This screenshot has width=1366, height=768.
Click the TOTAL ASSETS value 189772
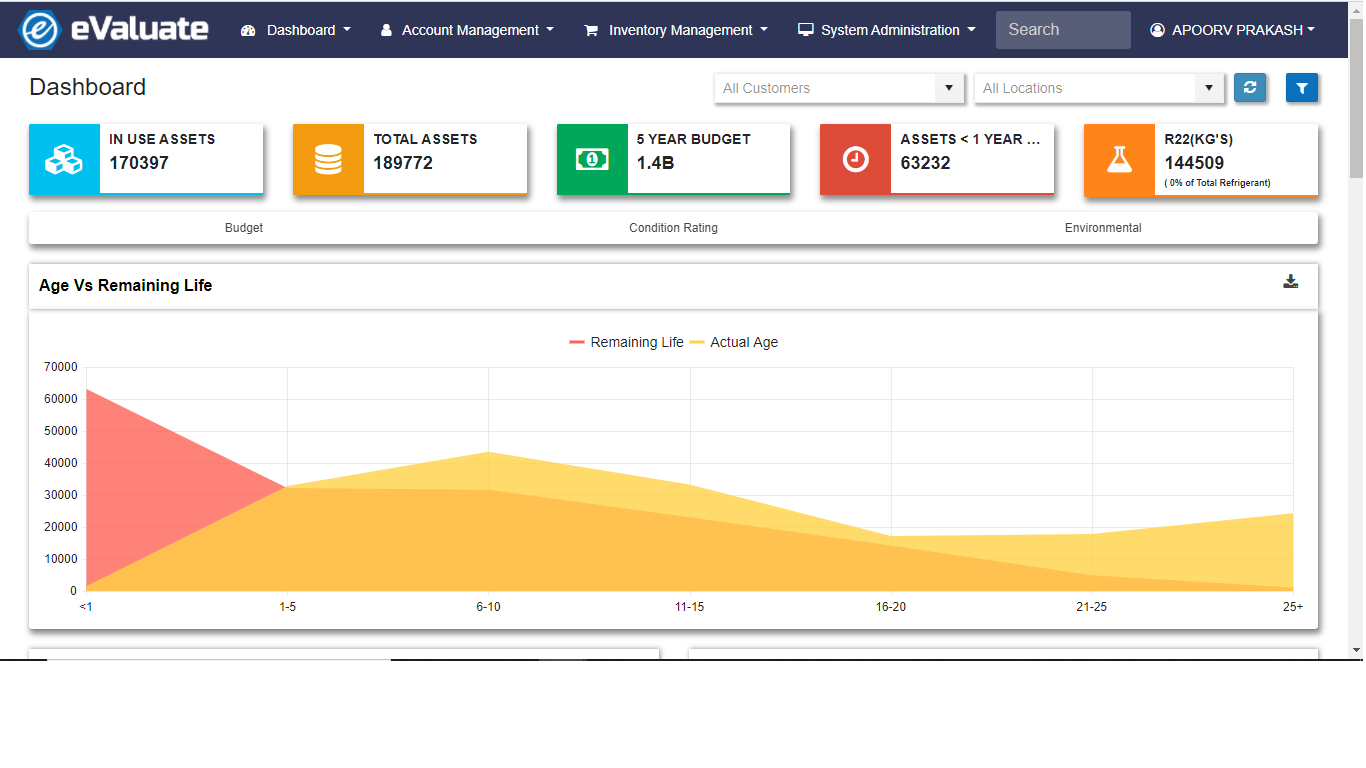click(403, 163)
